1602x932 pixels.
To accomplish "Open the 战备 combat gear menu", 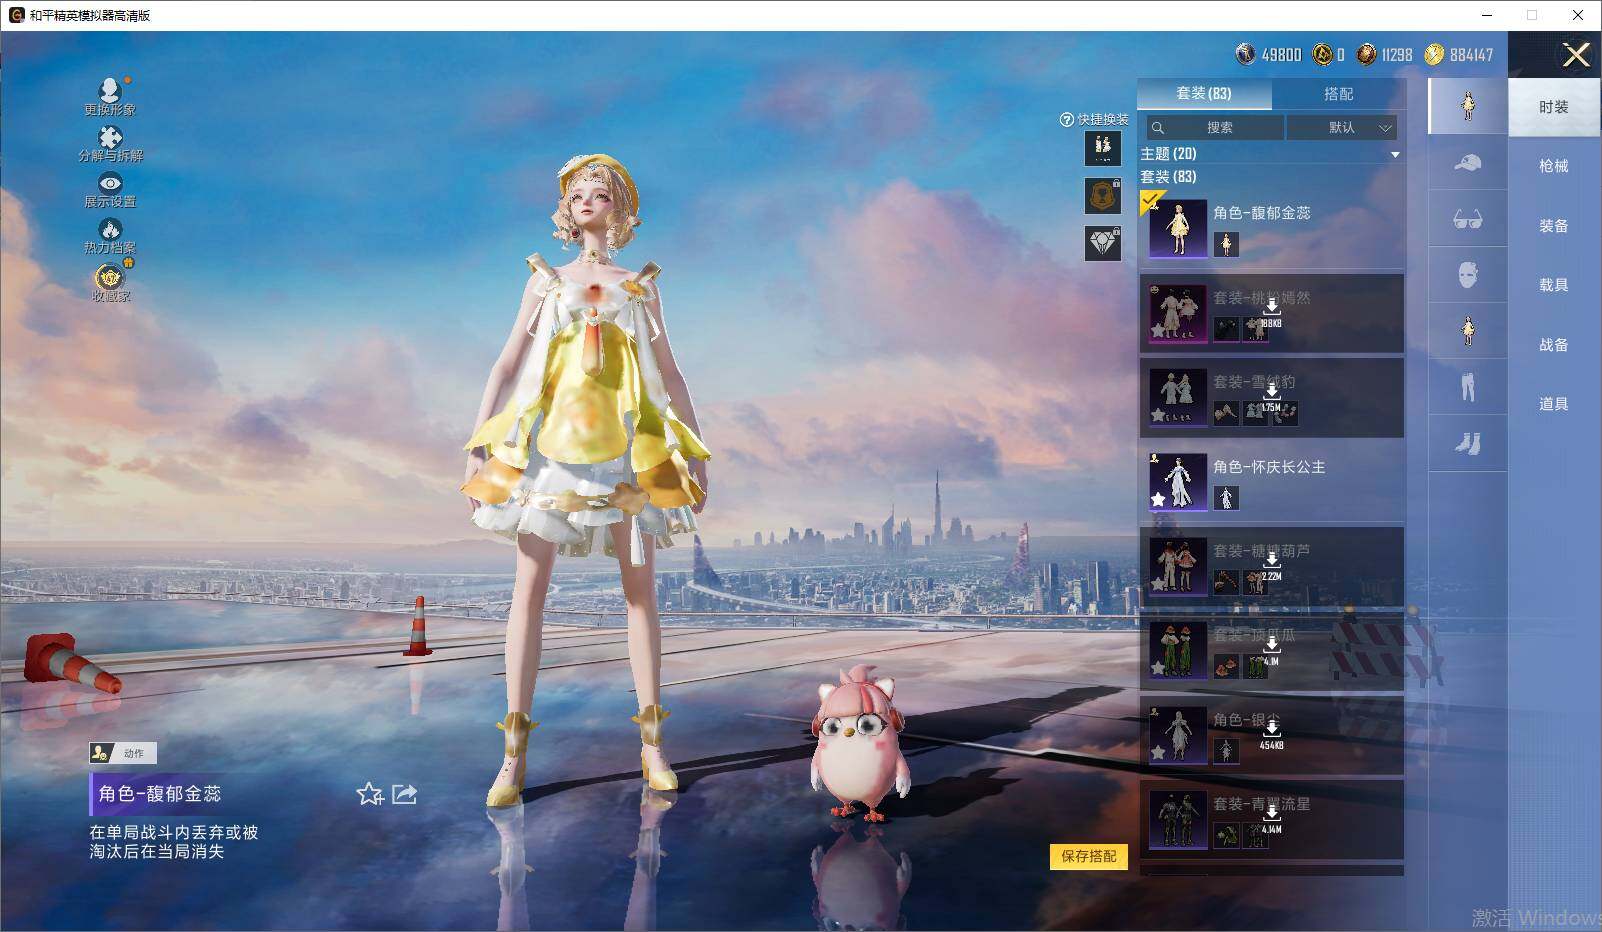I will pyautogui.click(x=1554, y=345).
